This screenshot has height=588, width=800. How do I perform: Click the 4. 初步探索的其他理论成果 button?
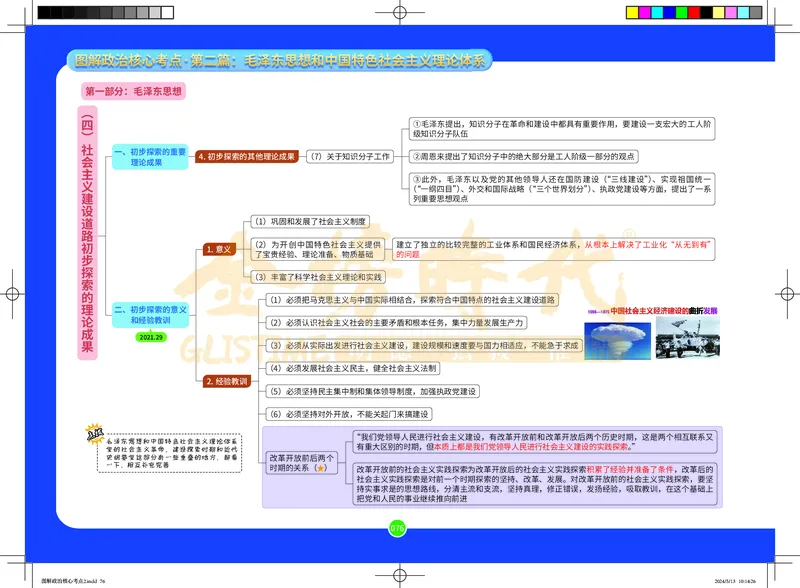tap(246, 155)
